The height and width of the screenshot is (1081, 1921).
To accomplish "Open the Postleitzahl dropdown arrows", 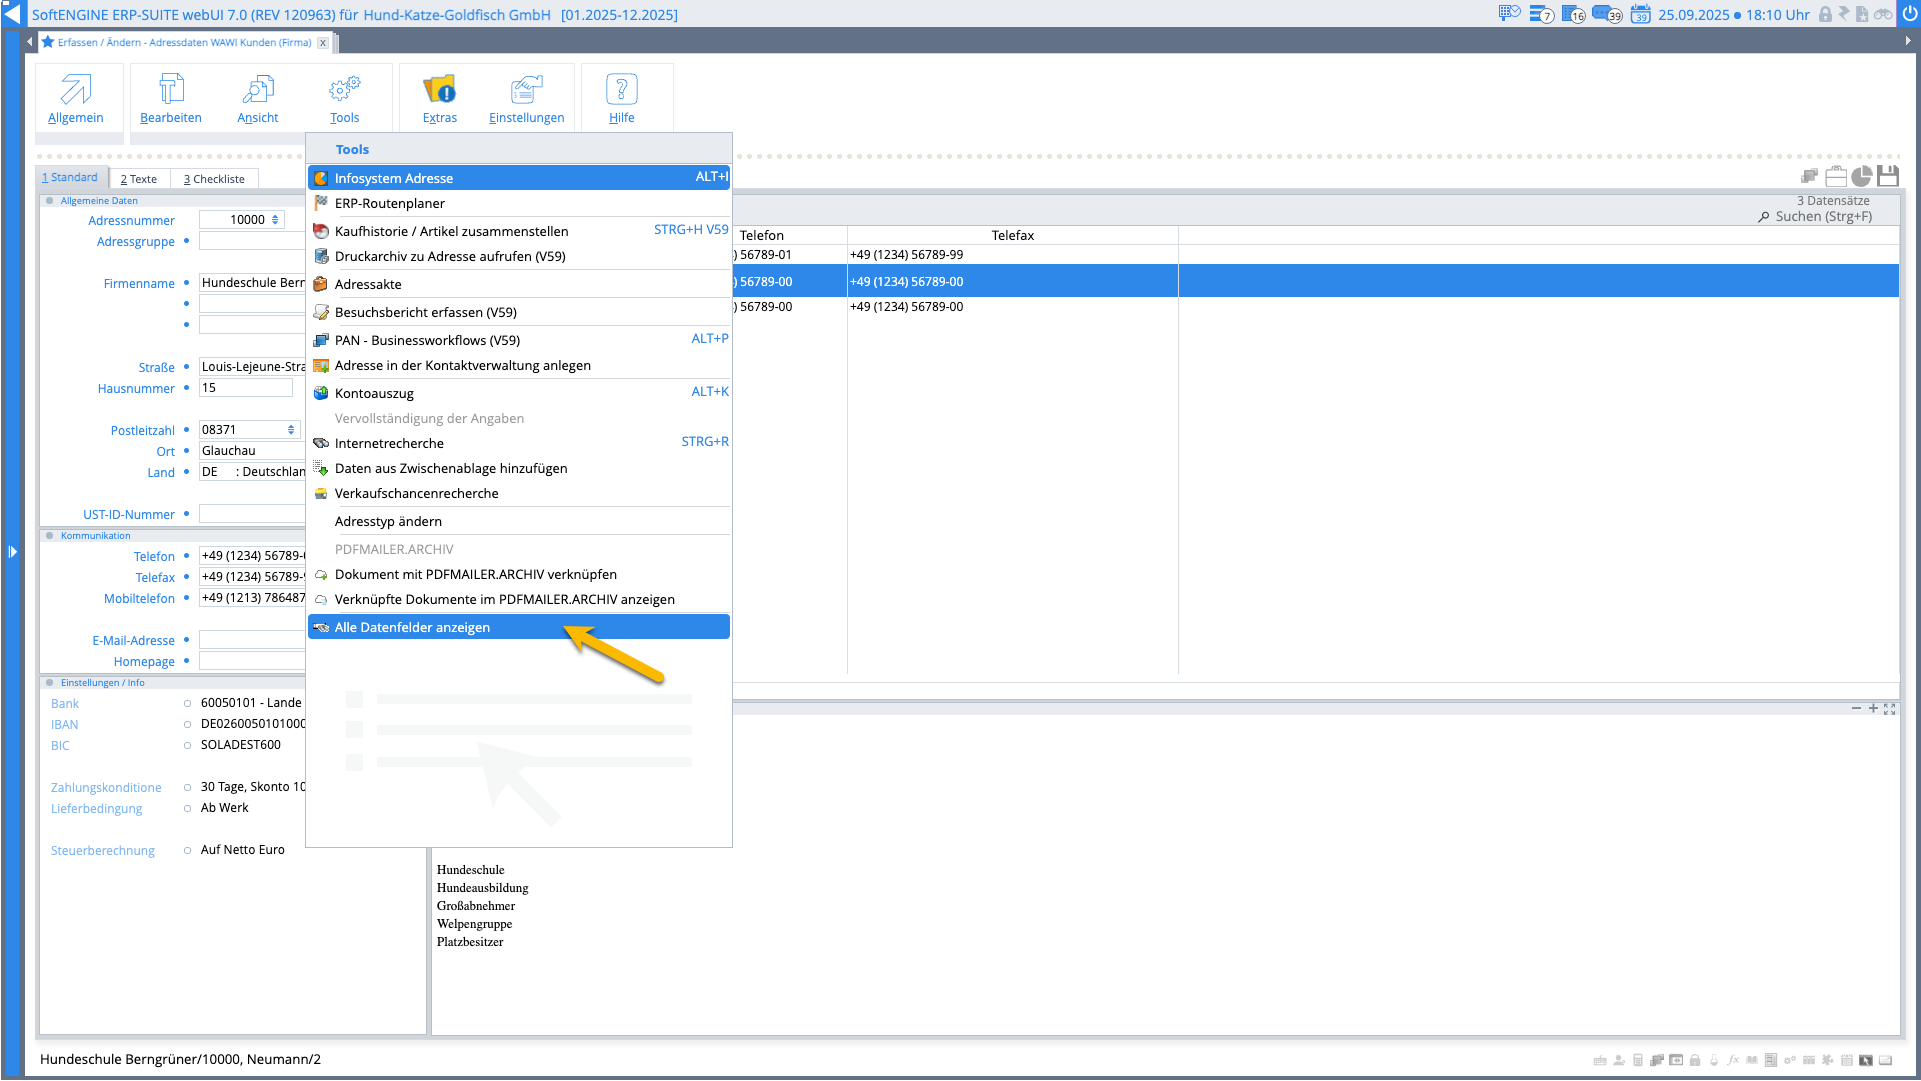I will pos(291,430).
